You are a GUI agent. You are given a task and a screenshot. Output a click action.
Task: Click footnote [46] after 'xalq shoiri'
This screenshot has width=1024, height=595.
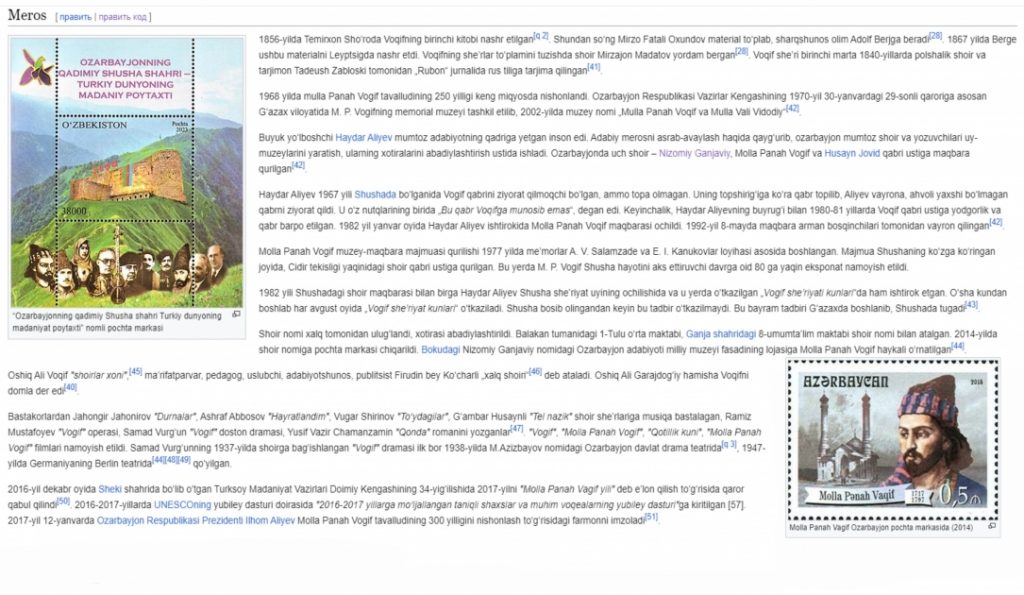click(535, 372)
